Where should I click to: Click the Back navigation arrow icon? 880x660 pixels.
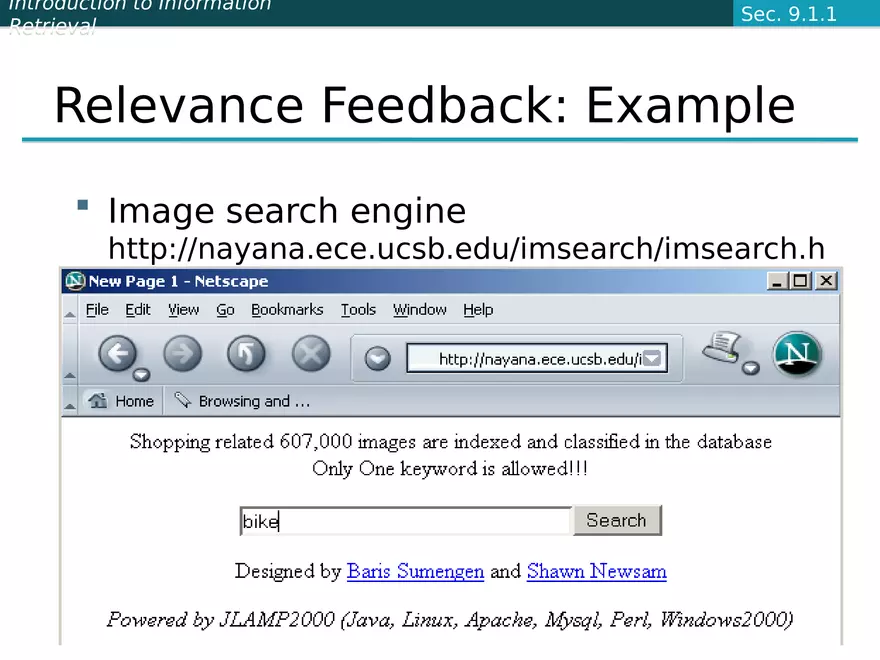pyautogui.click(x=118, y=354)
